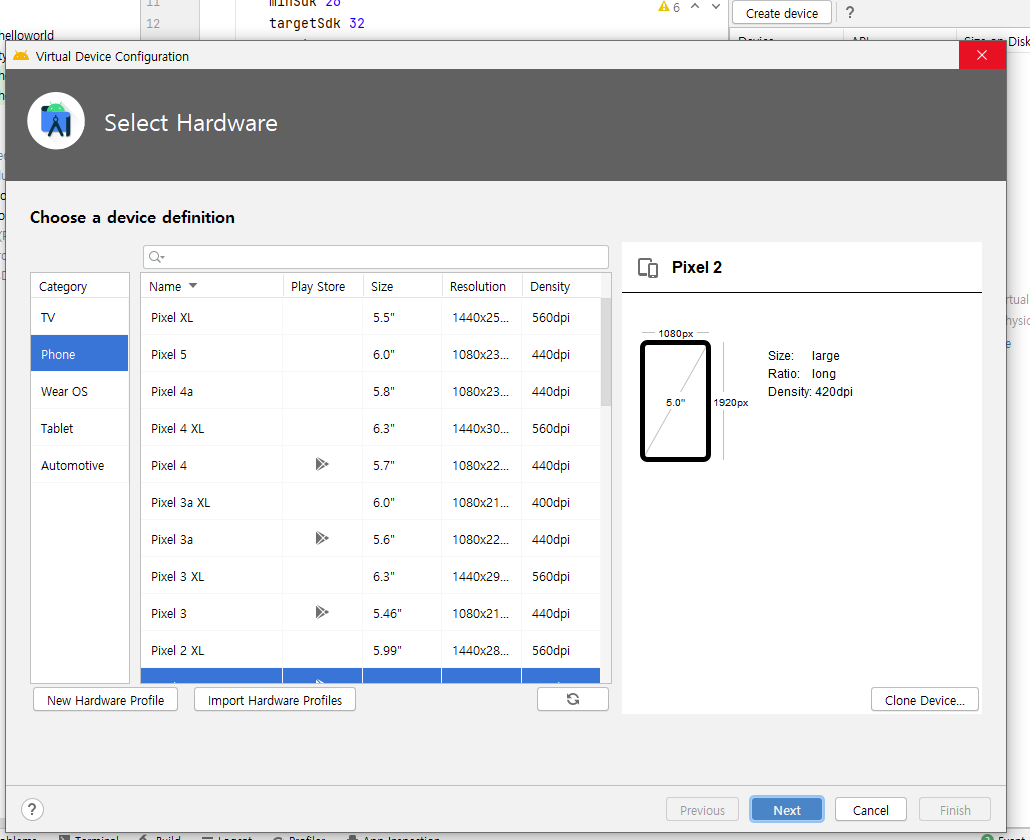Image resolution: width=1030 pixels, height=840 pixels.
Task: Select the Pixel 4 XL device row
Action: pyautogui.click(x=370, y=428)
